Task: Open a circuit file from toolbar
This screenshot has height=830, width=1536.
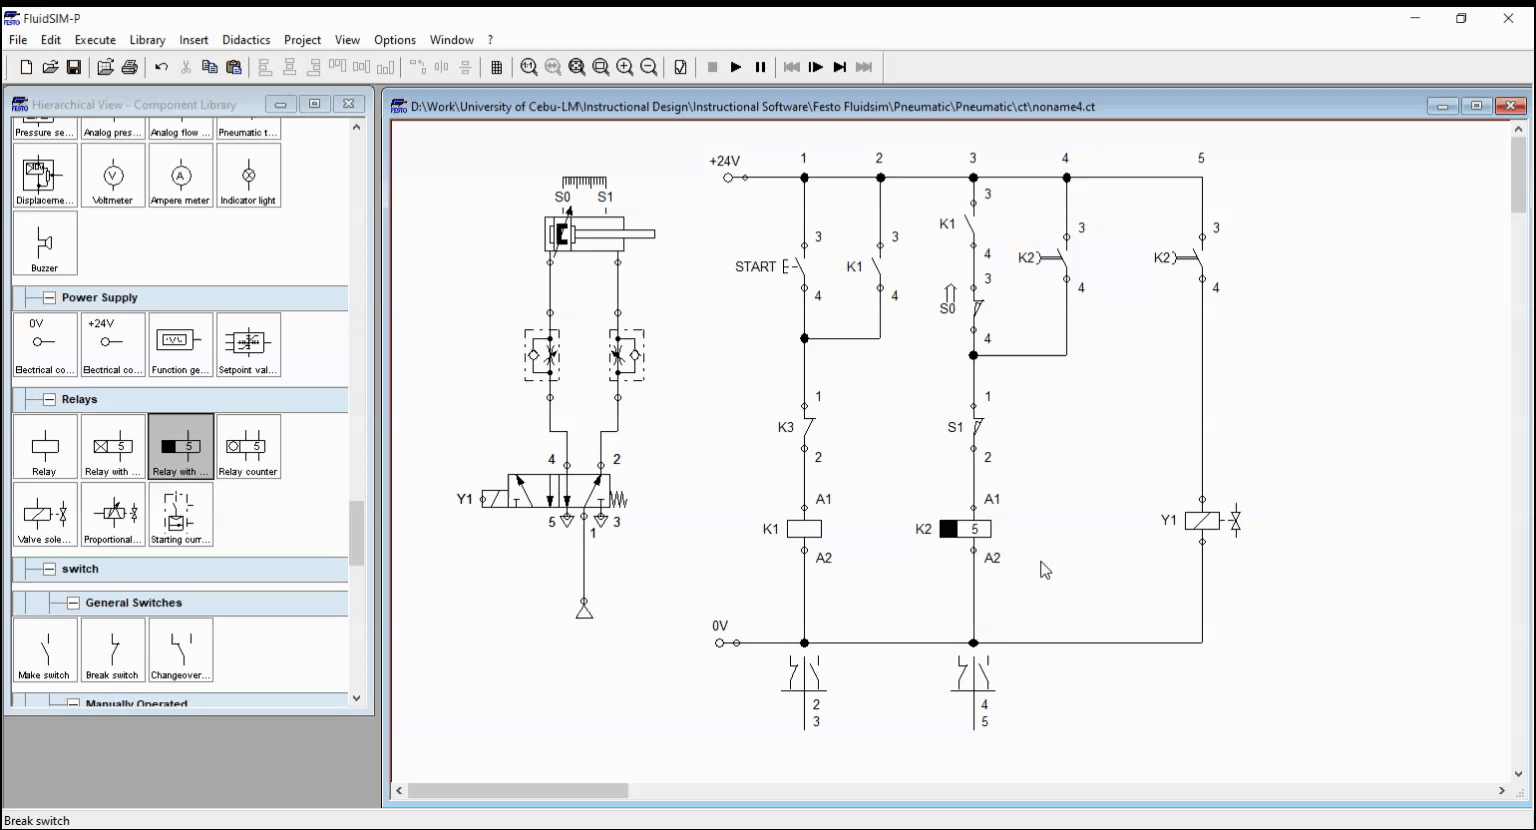Action: [50, 67]
